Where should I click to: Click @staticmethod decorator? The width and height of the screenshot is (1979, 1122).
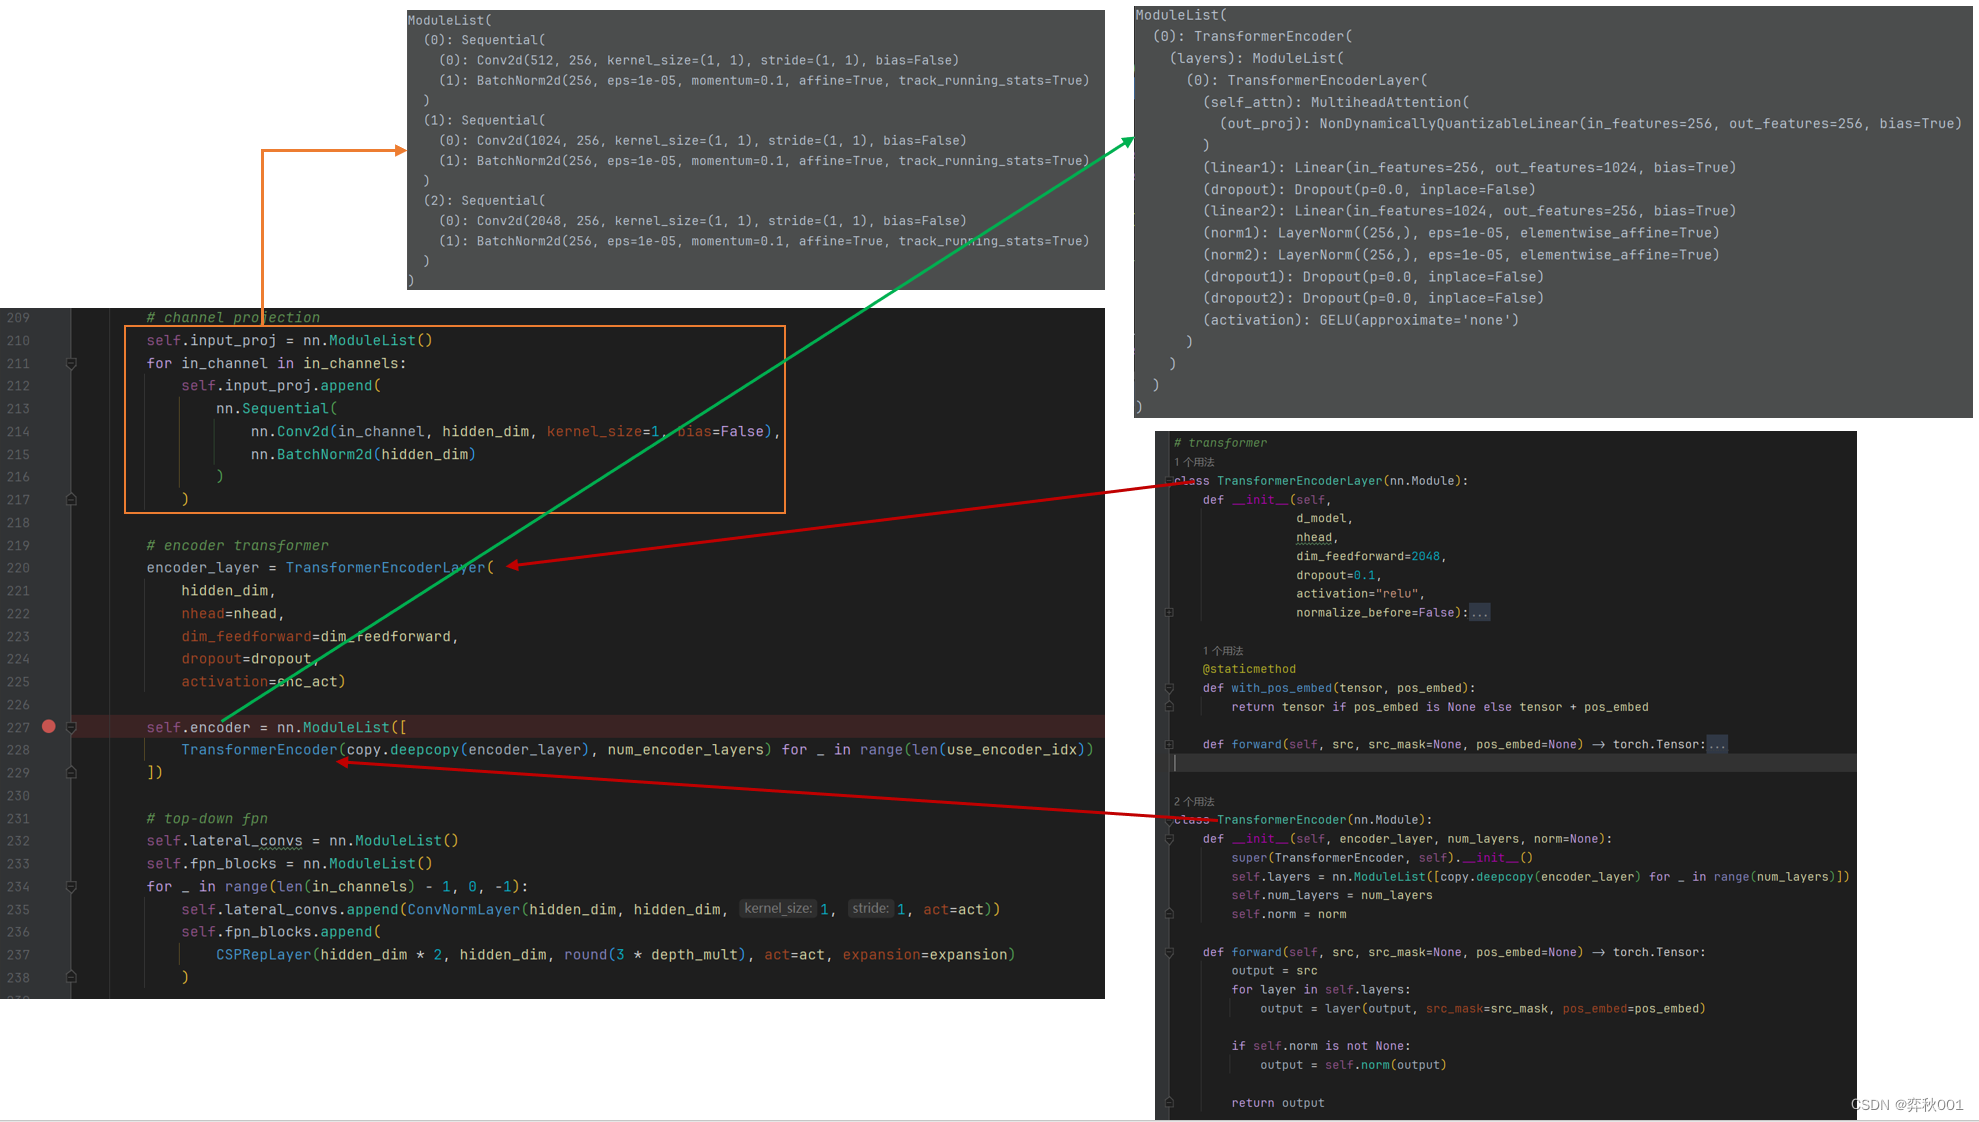click(x=1249, y=669)
